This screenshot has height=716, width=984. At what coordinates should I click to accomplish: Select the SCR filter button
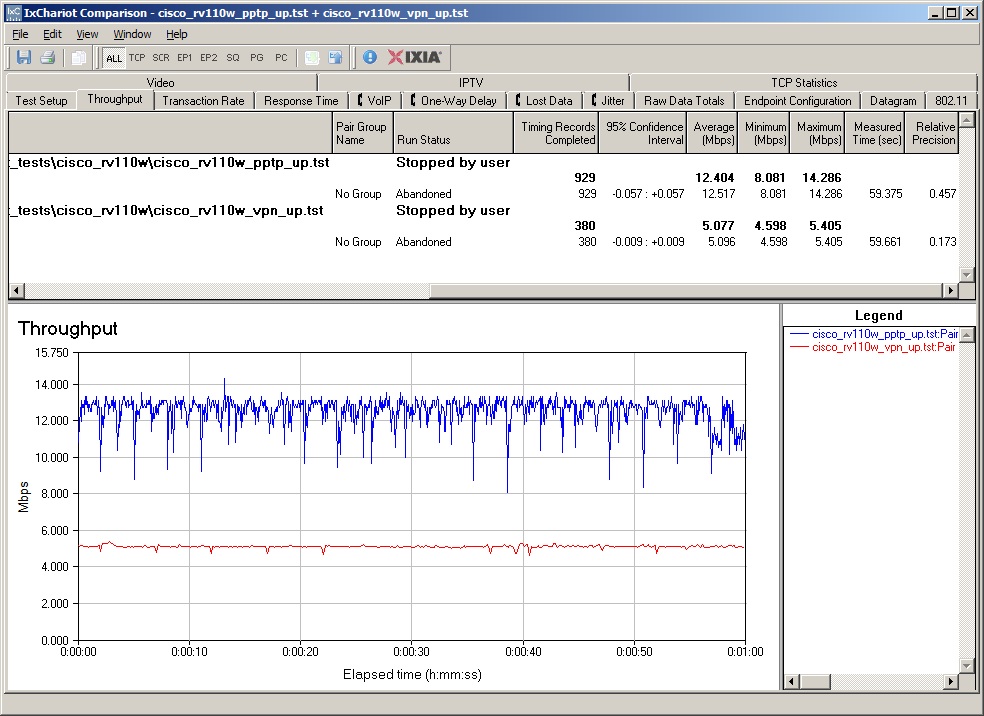tap(161, 58)
